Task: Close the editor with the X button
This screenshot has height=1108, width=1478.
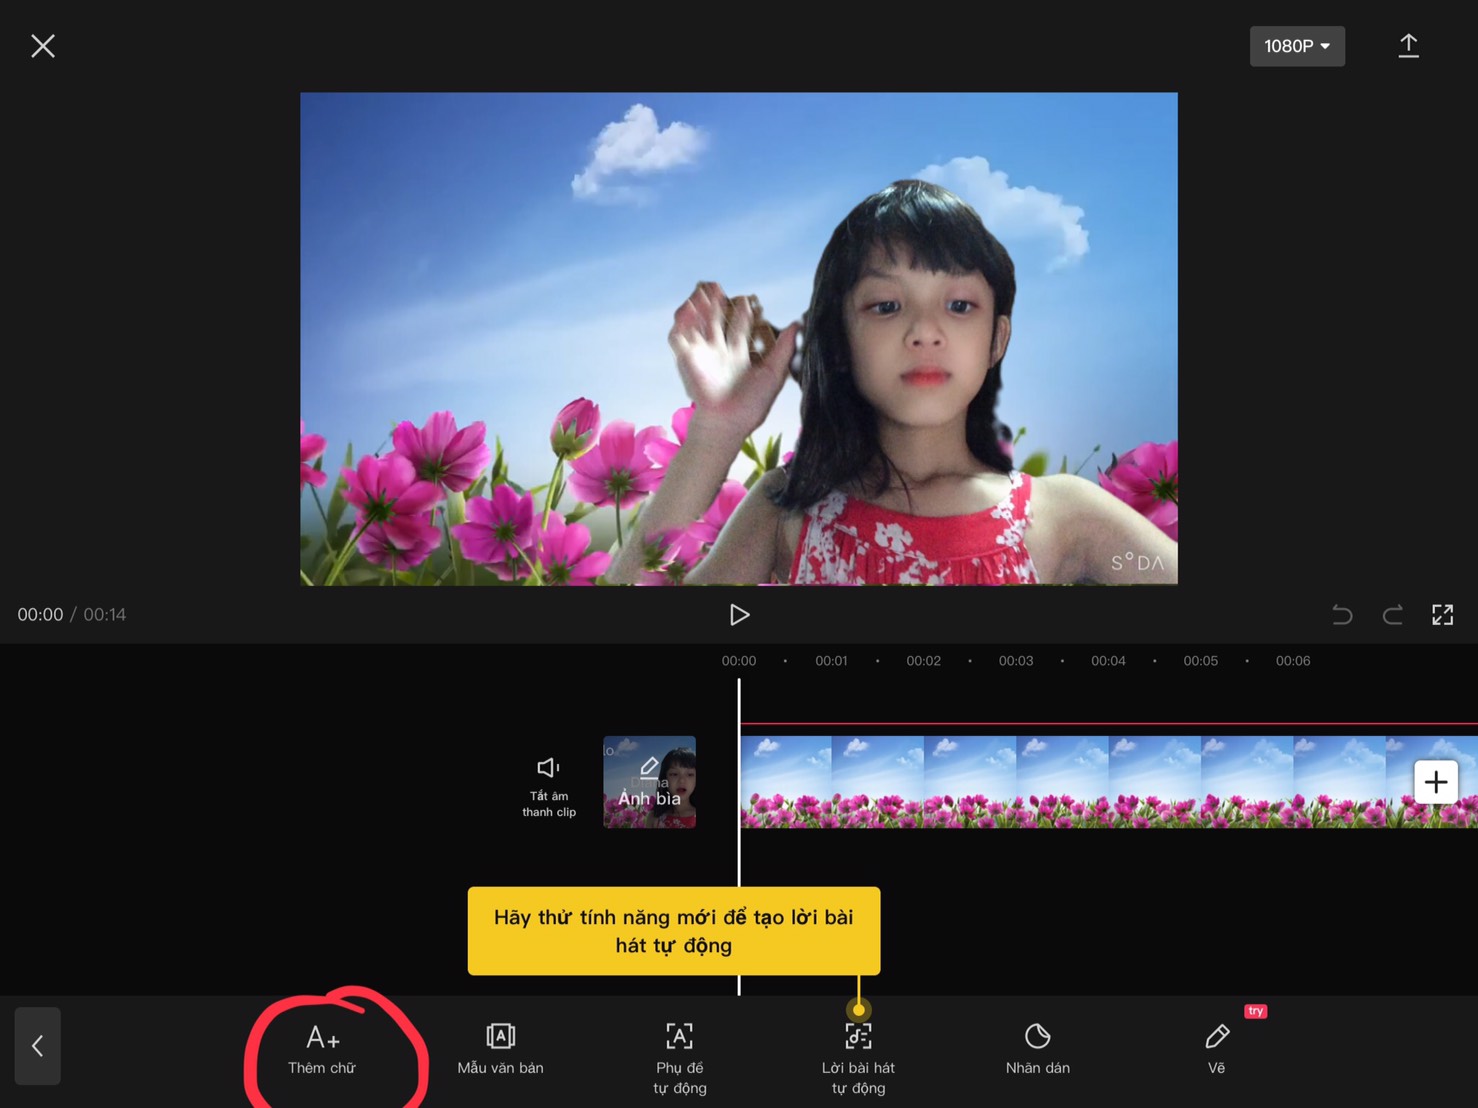Action: point(43,46)
